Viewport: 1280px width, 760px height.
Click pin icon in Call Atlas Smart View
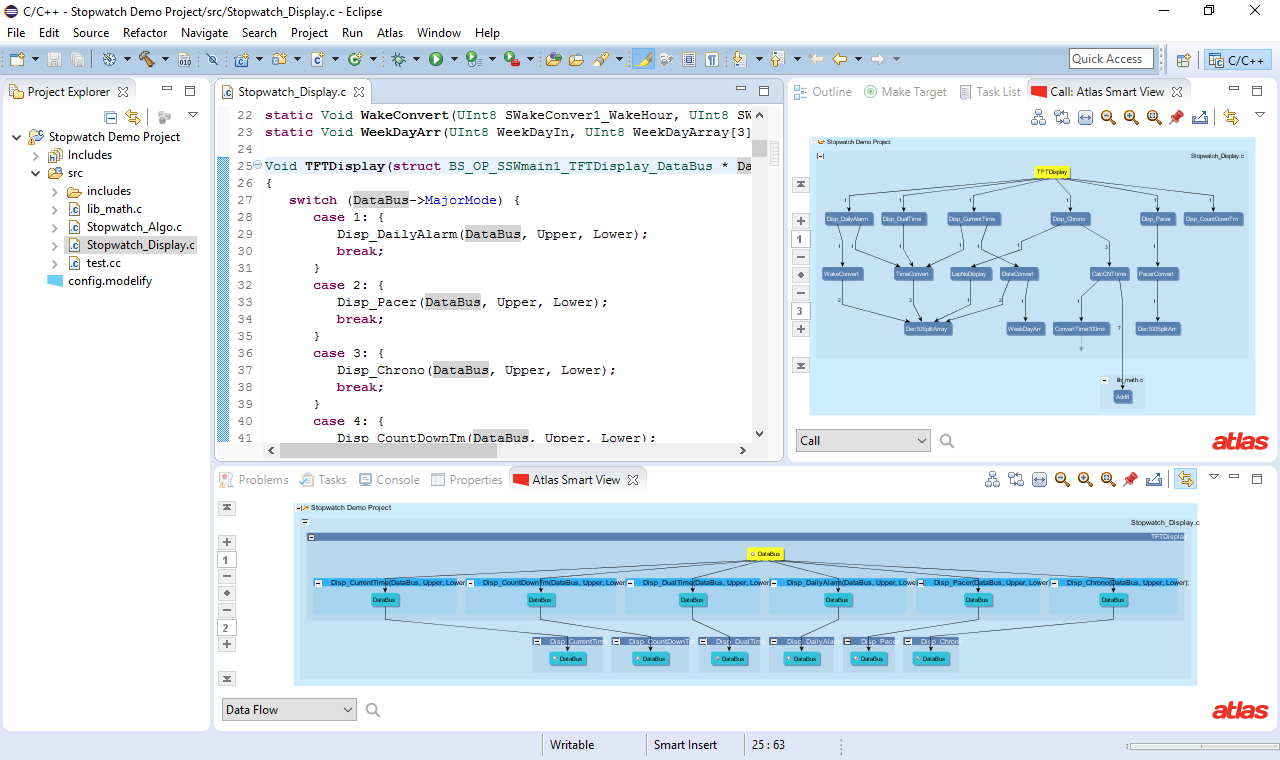coord(1177,117)
